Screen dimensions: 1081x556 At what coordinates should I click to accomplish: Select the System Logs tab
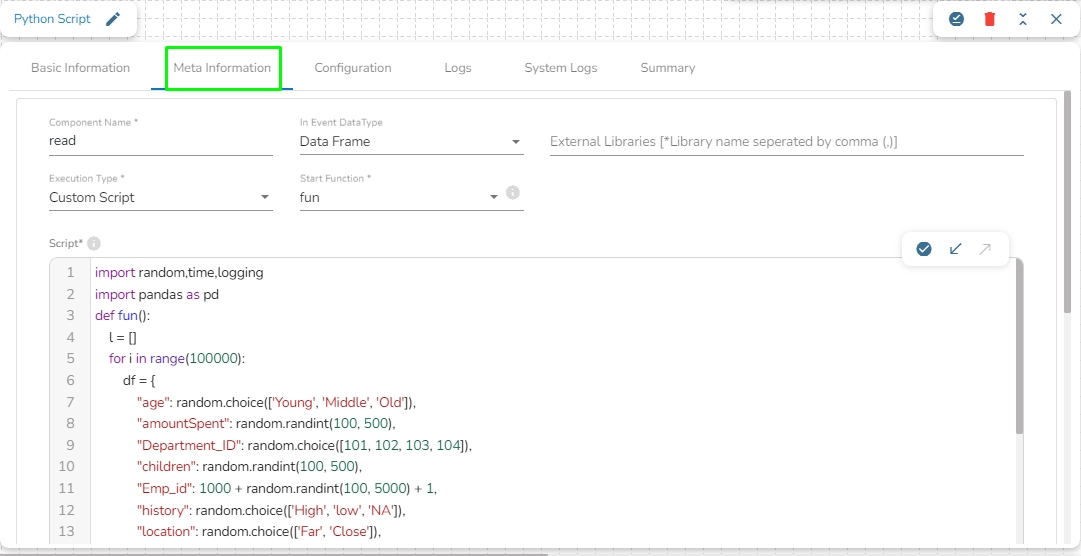click(x=560, y=68)
